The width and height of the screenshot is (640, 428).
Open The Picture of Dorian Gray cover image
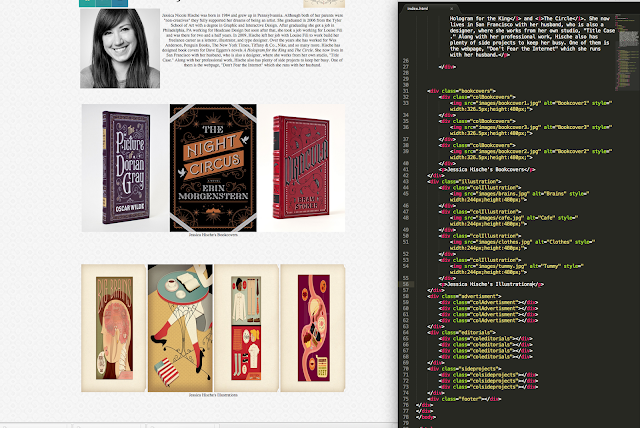point(125,168)
